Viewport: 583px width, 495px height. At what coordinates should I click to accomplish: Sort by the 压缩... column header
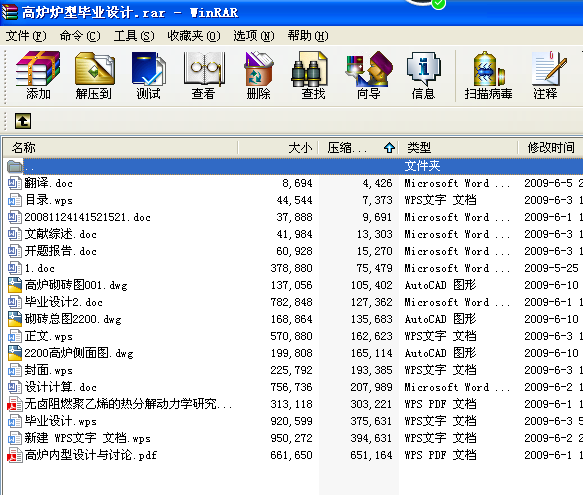pos(358,148)
